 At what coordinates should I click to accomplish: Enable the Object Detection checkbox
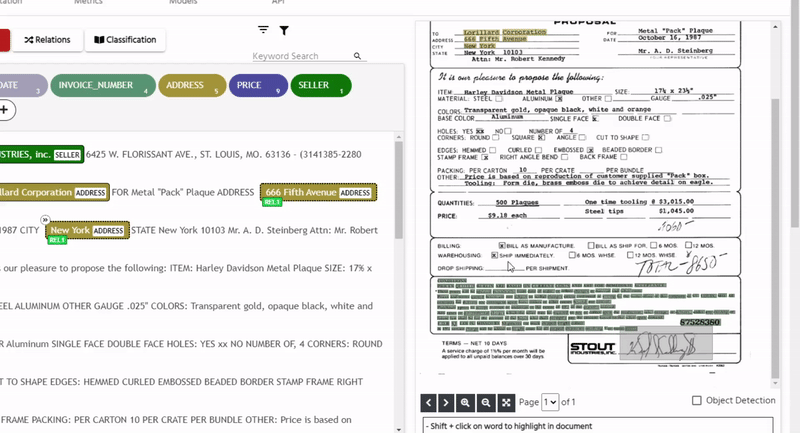tap(696, 400)
